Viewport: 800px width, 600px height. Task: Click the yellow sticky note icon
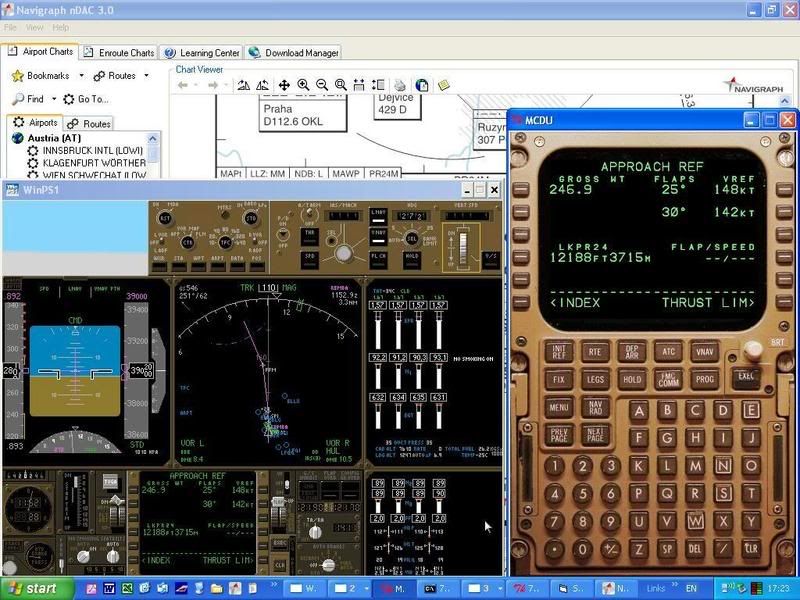[x=443, y=85]
